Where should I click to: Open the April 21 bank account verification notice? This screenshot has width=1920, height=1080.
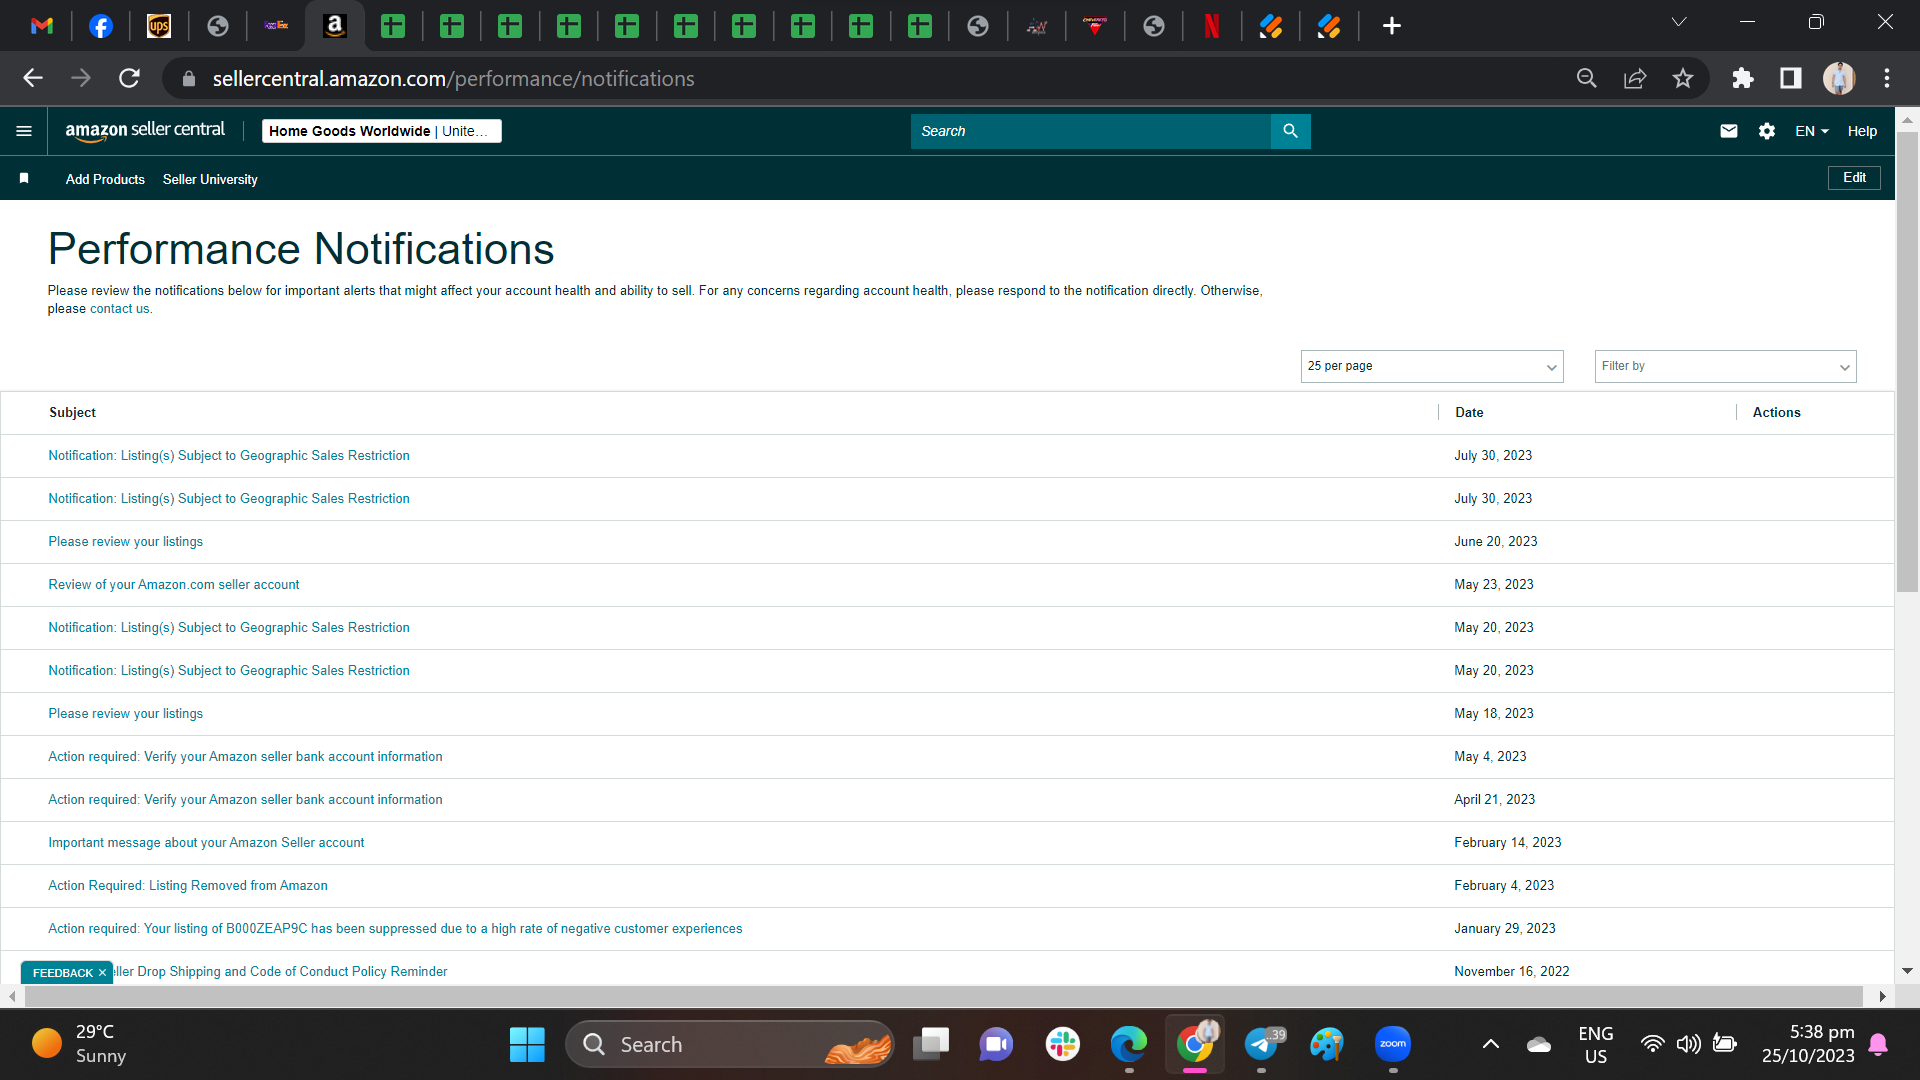click(x=245, y=800)
